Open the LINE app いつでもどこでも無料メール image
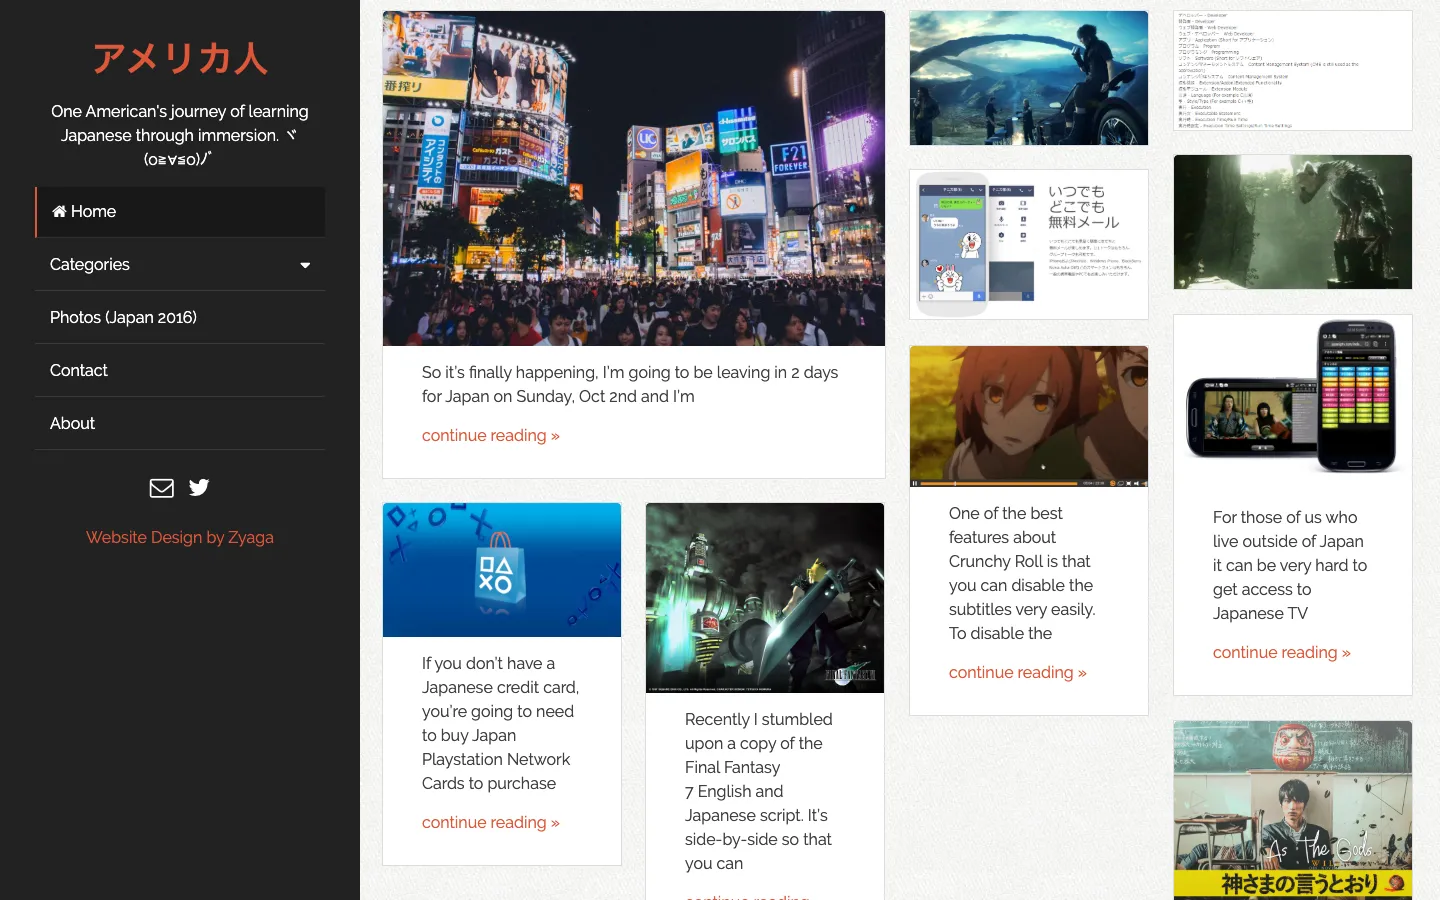Image resolution: width=1440 pixels, height=900 pixels. point(1029,244)
